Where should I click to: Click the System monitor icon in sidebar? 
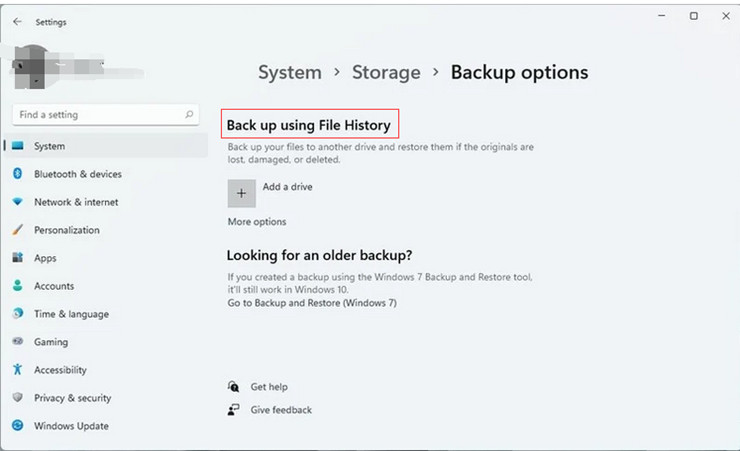coord(18,146)
